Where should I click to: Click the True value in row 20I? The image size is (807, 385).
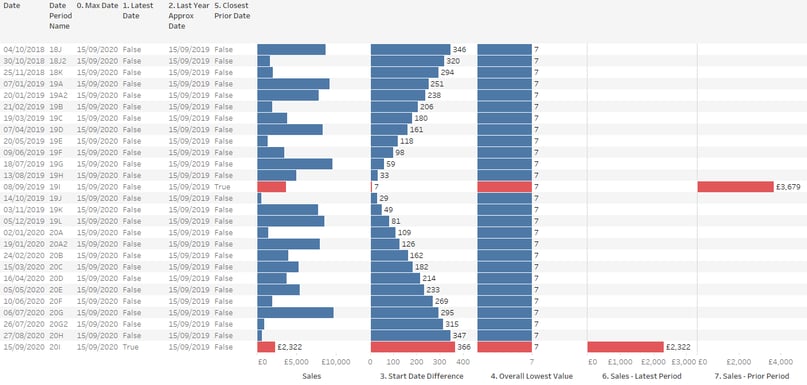tap(130, 347)
